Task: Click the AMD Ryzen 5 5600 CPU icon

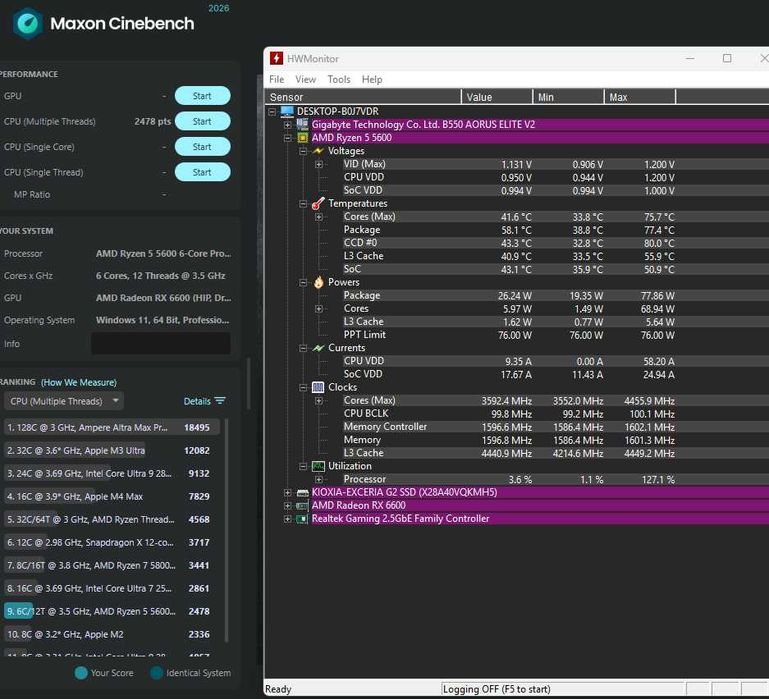Action: tap(303, 138)
